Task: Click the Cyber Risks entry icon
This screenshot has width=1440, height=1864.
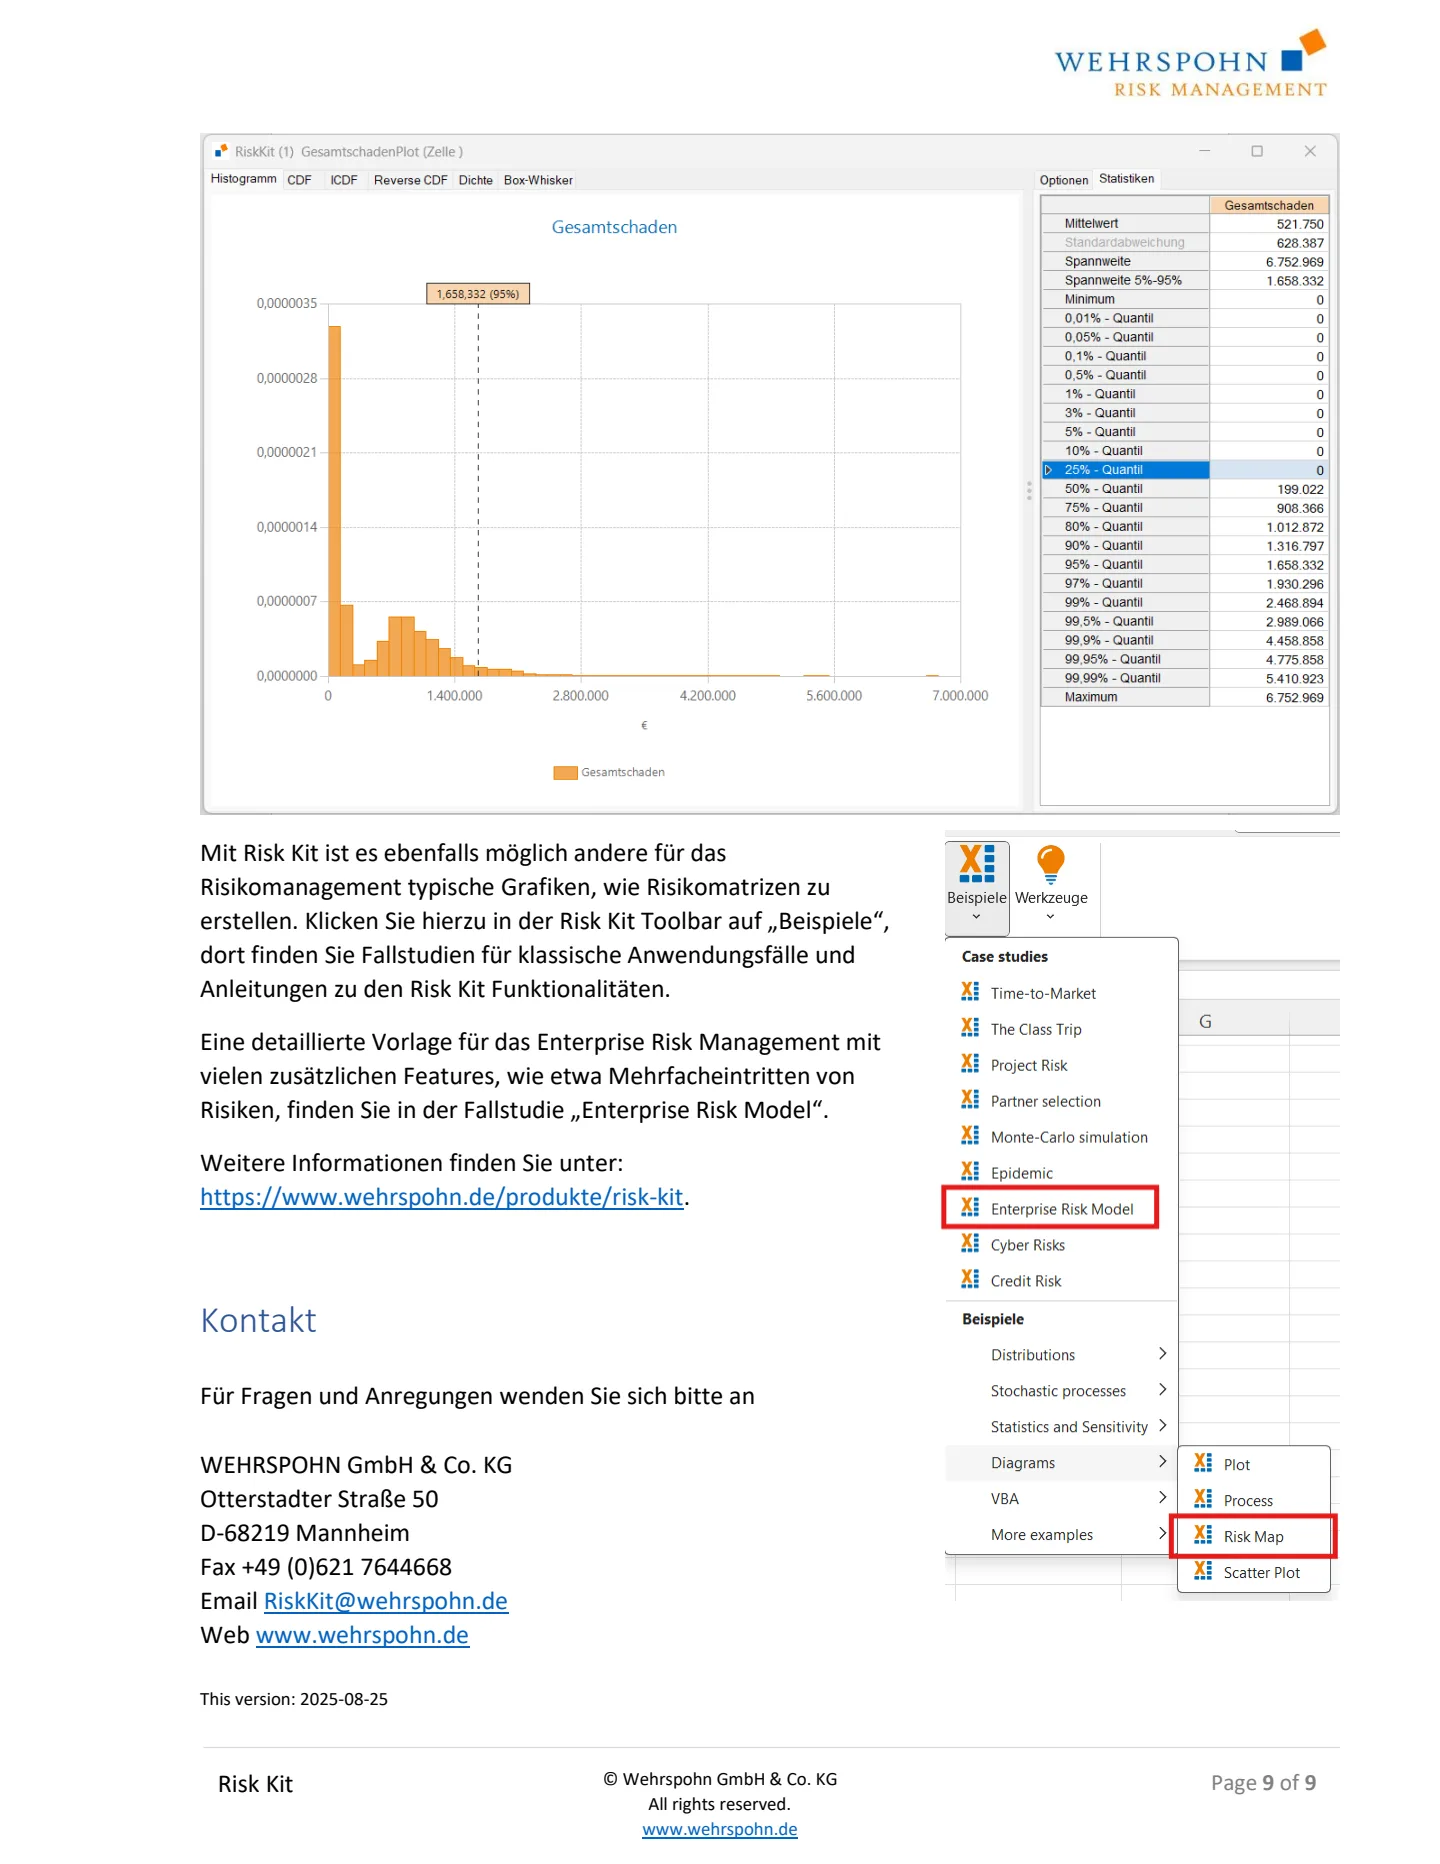Action: pos(970,1244)
